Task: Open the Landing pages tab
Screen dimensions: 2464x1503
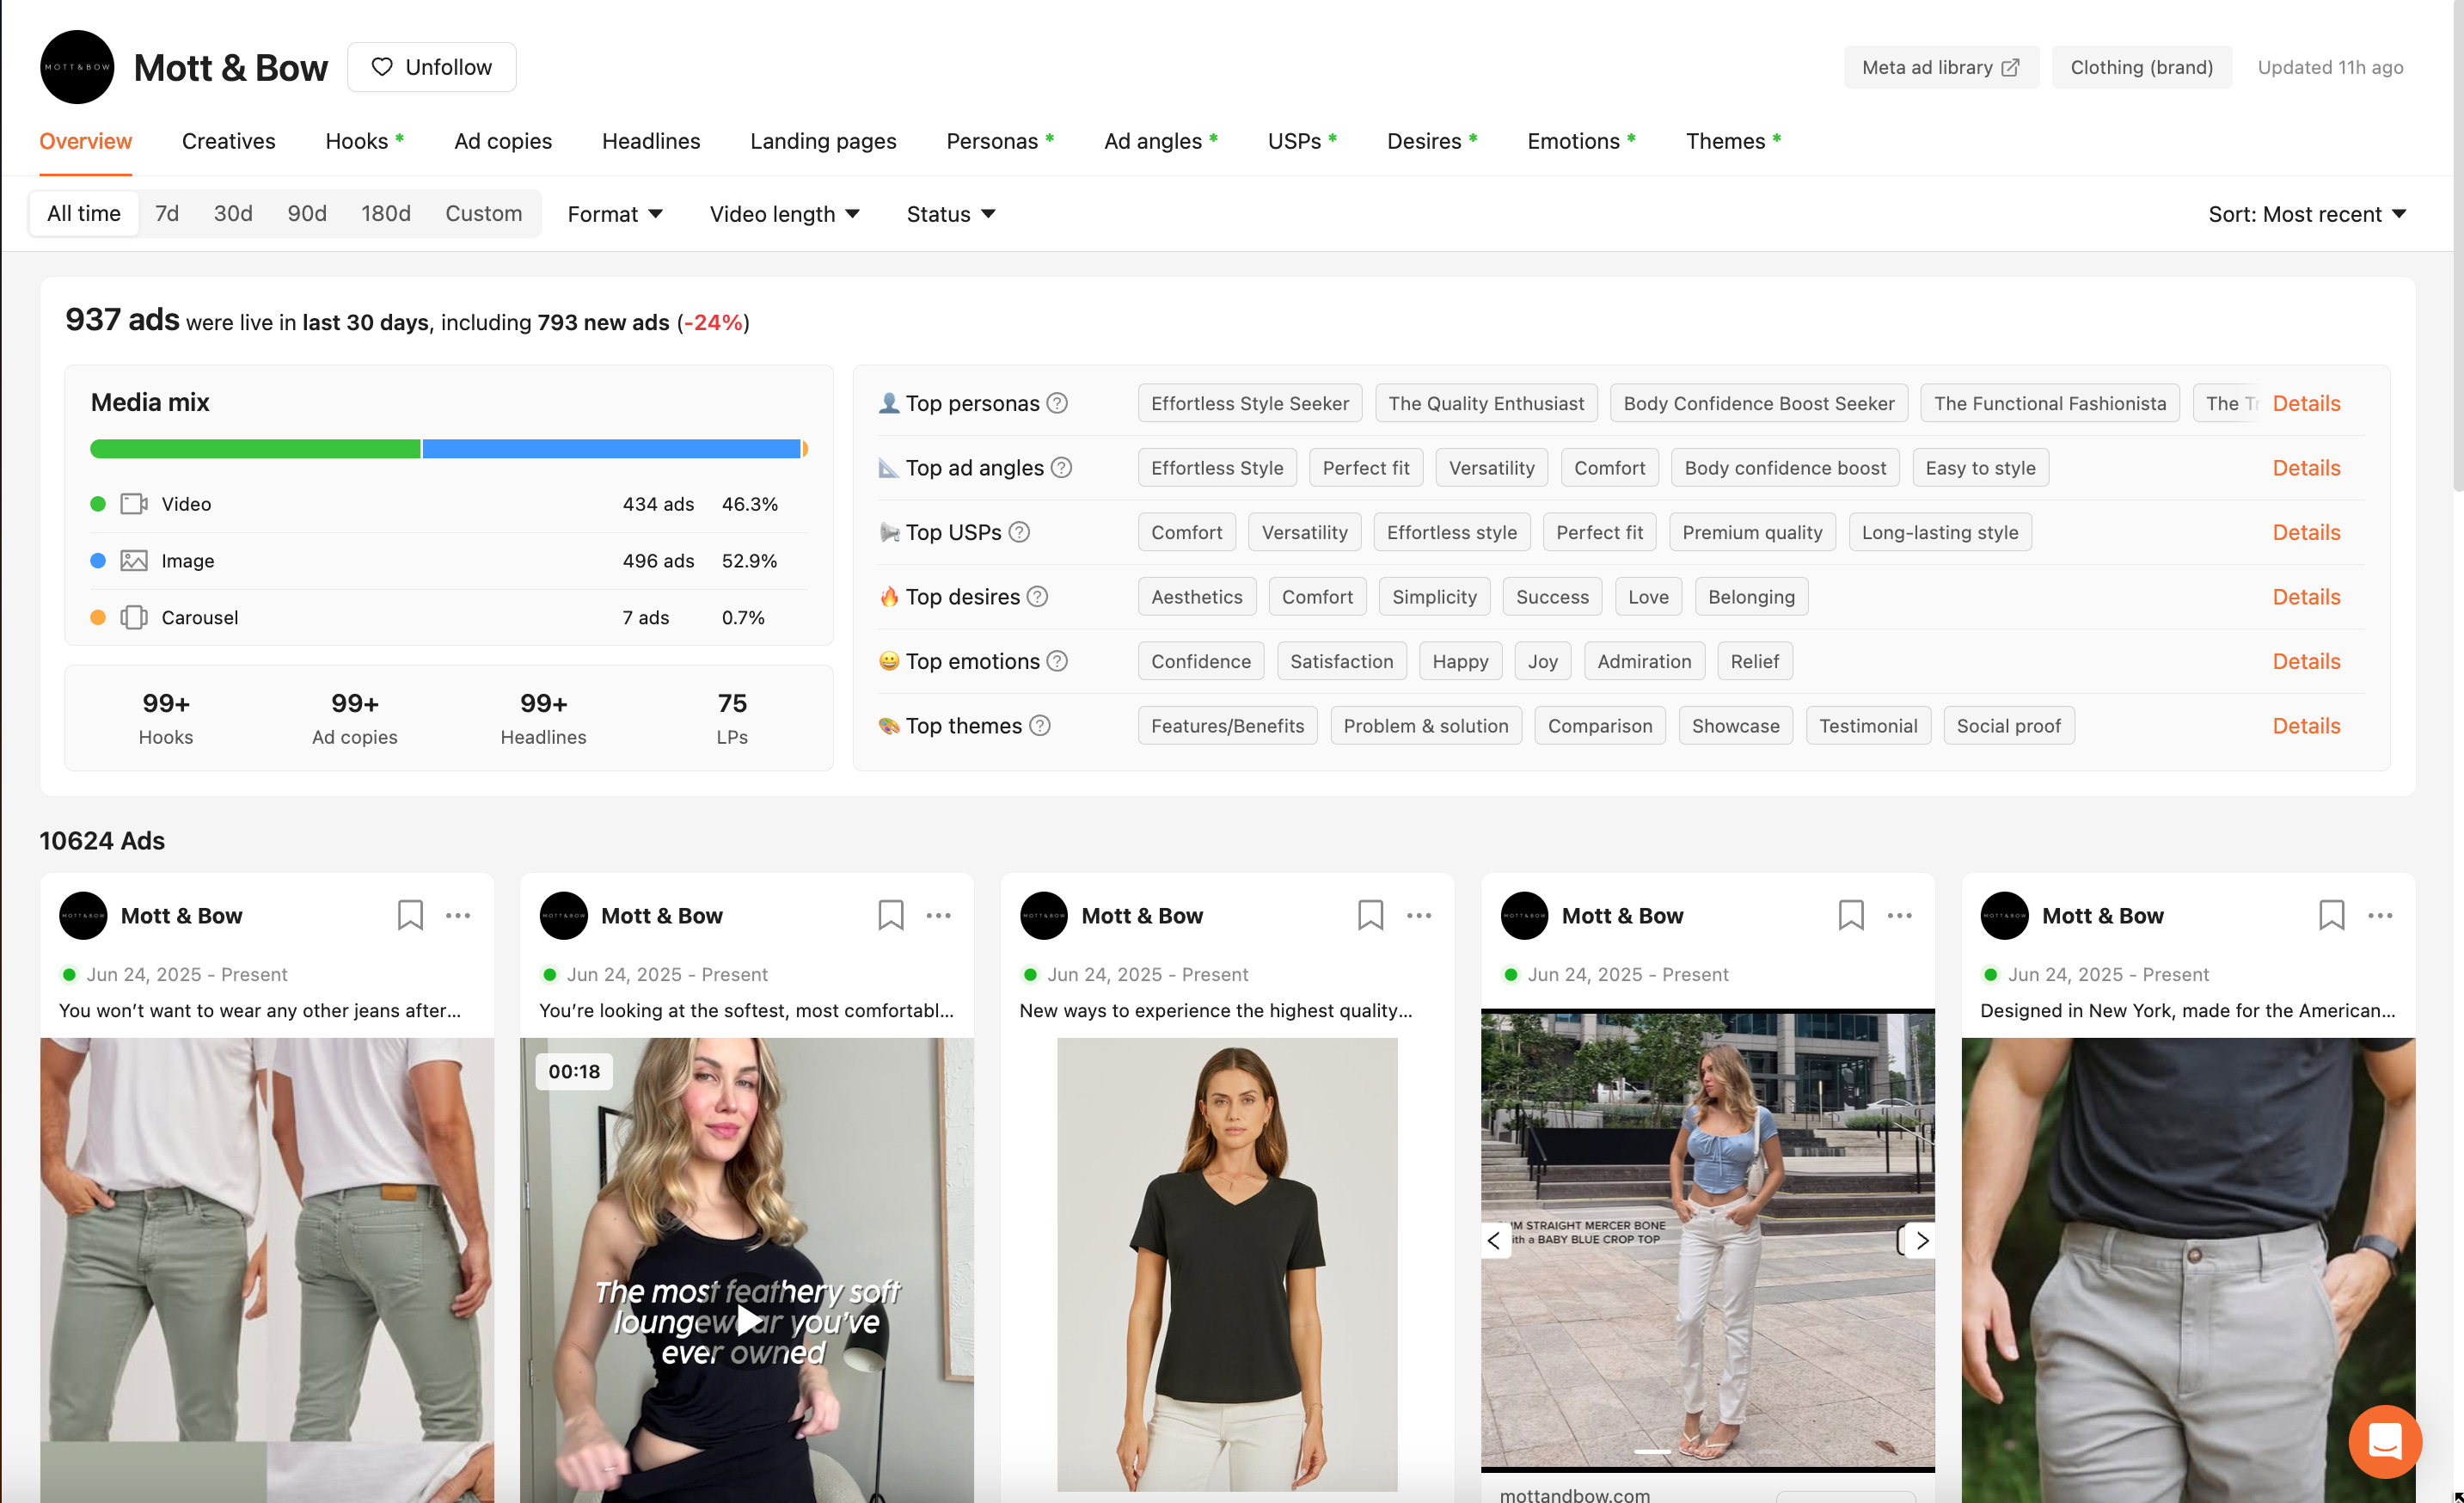Action: (823, 141)
